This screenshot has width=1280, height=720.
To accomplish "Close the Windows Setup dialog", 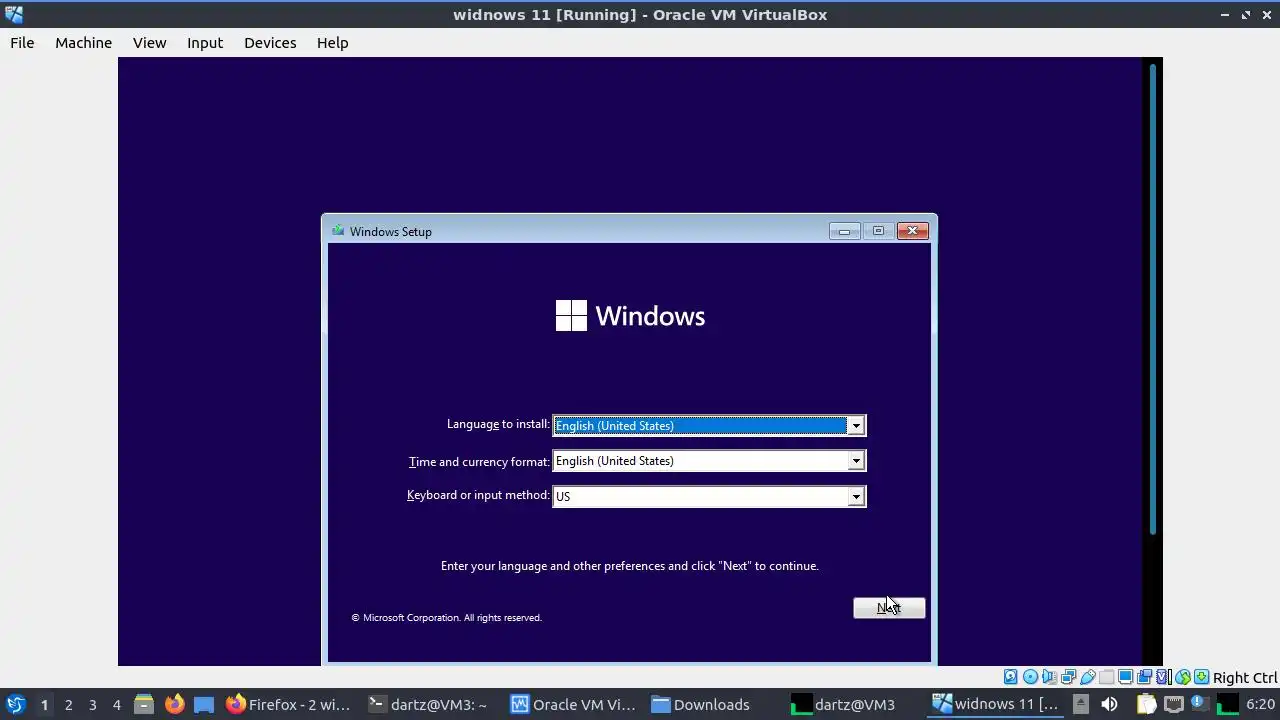I will click(912, 231).
